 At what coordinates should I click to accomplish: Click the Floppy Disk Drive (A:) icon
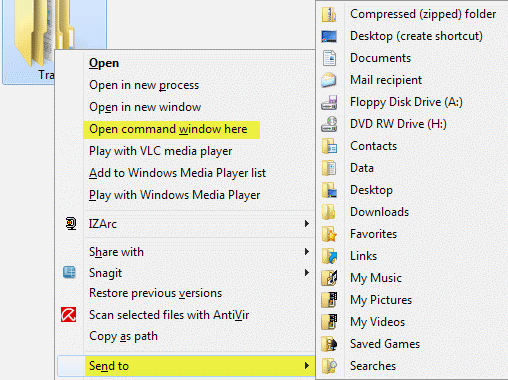[329, 102]
